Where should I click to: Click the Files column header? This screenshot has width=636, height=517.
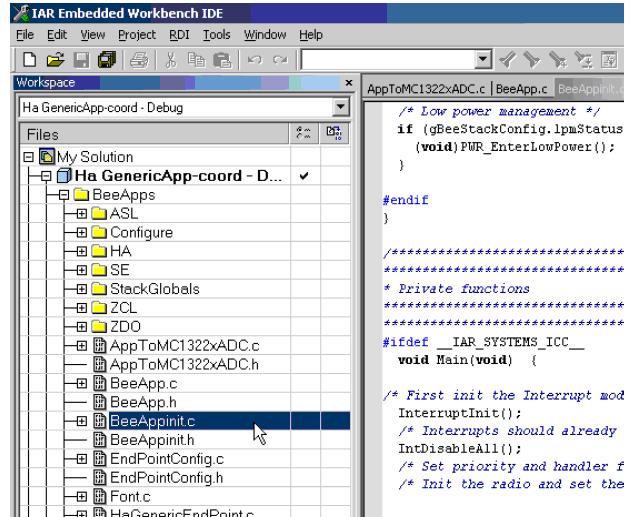(x=155, y=134)
